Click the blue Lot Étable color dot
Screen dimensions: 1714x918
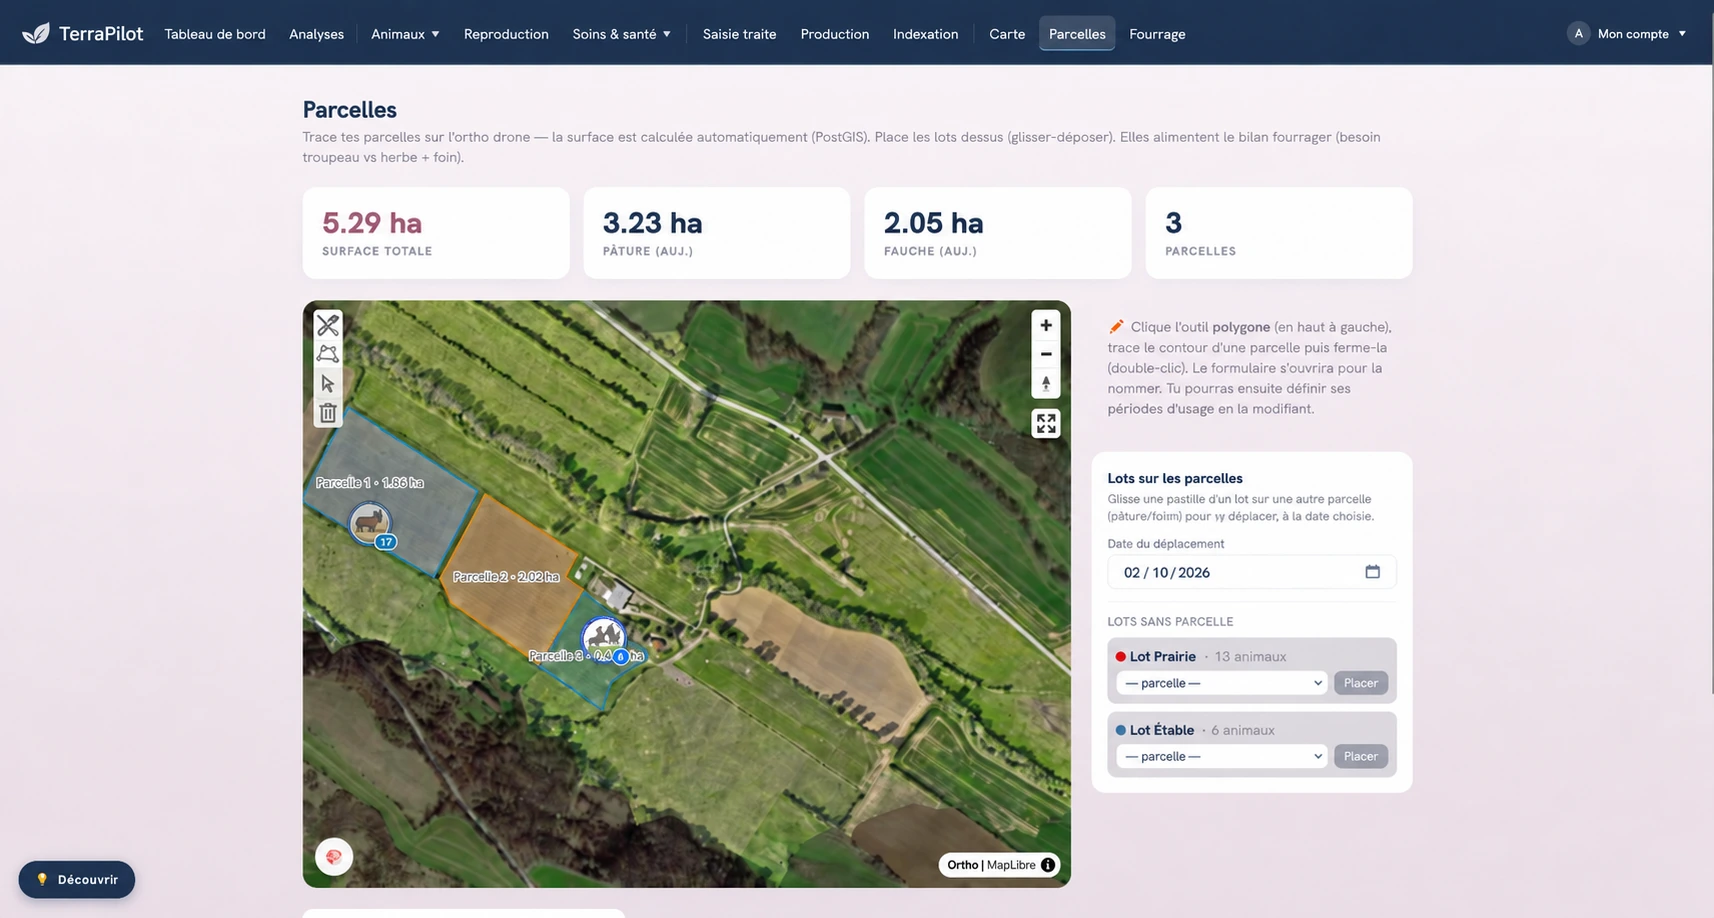pyautogui.click(x=1121, y=730)
